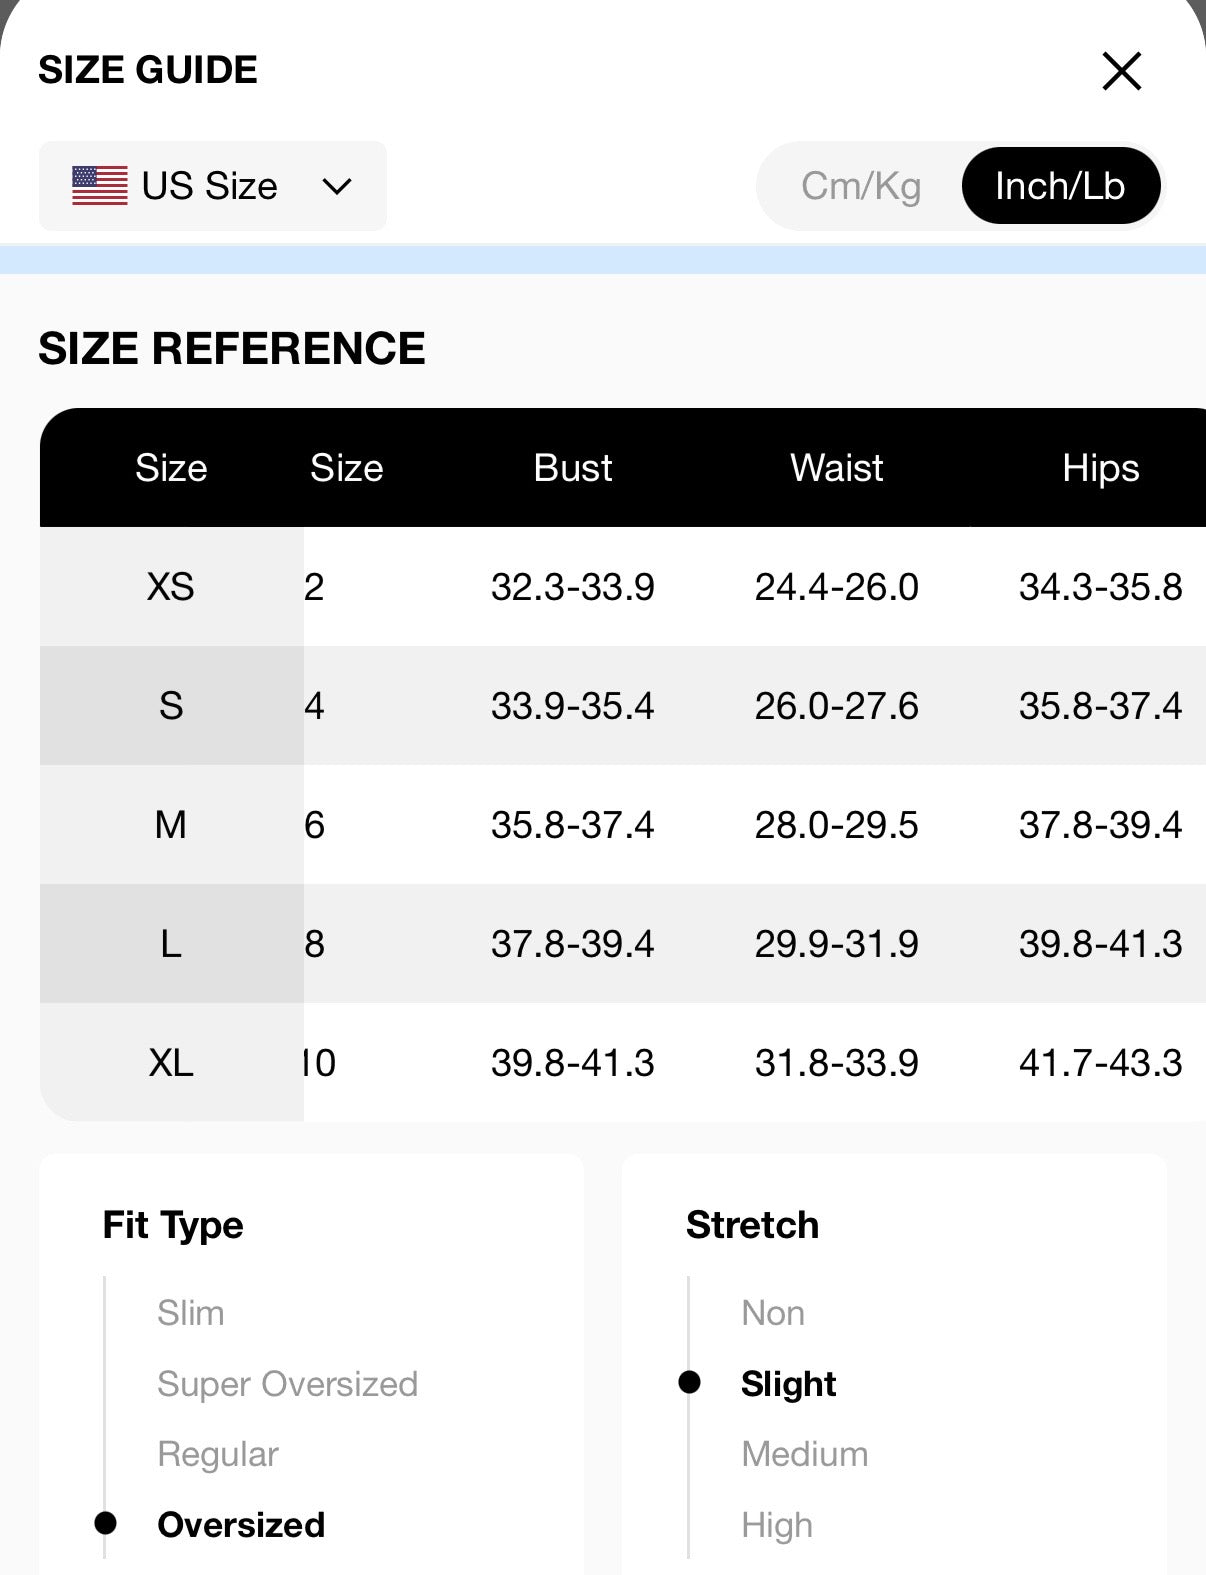The image size is (1206, 1575).
Task: Click the Hips column header
Action: (1100, 468)
